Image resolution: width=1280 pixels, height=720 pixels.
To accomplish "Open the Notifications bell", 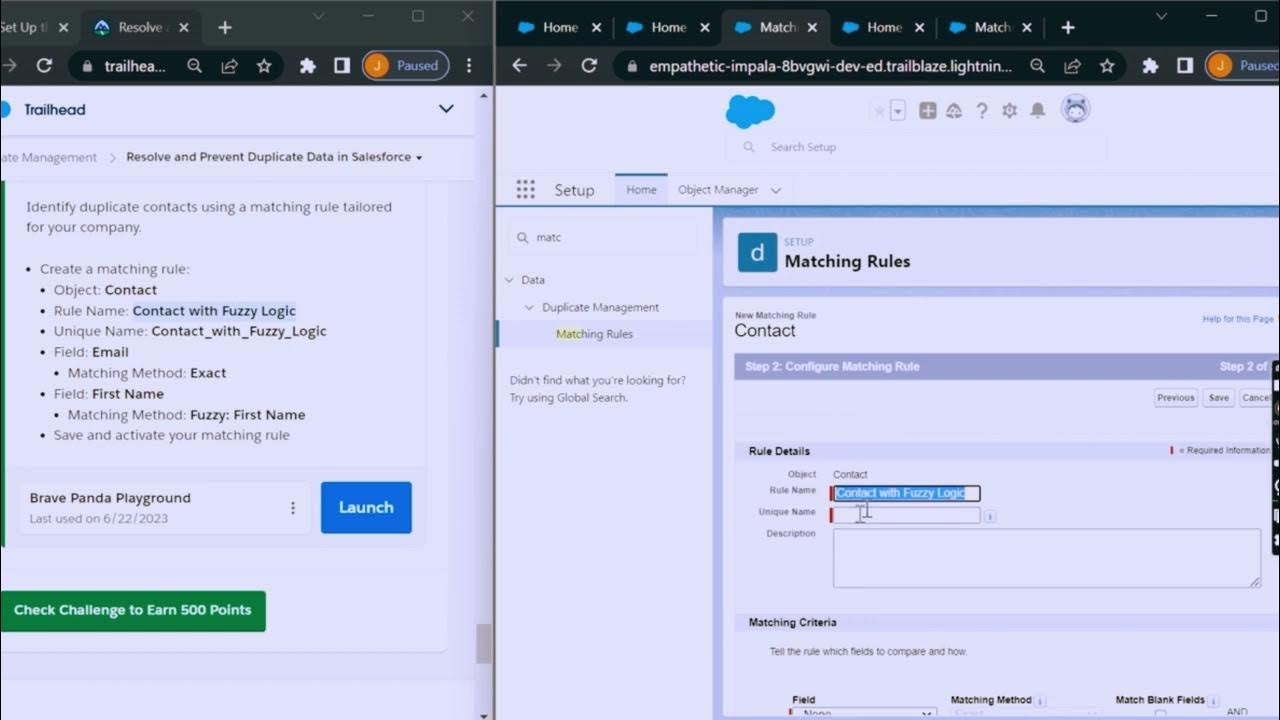I will pos(1038,111).
